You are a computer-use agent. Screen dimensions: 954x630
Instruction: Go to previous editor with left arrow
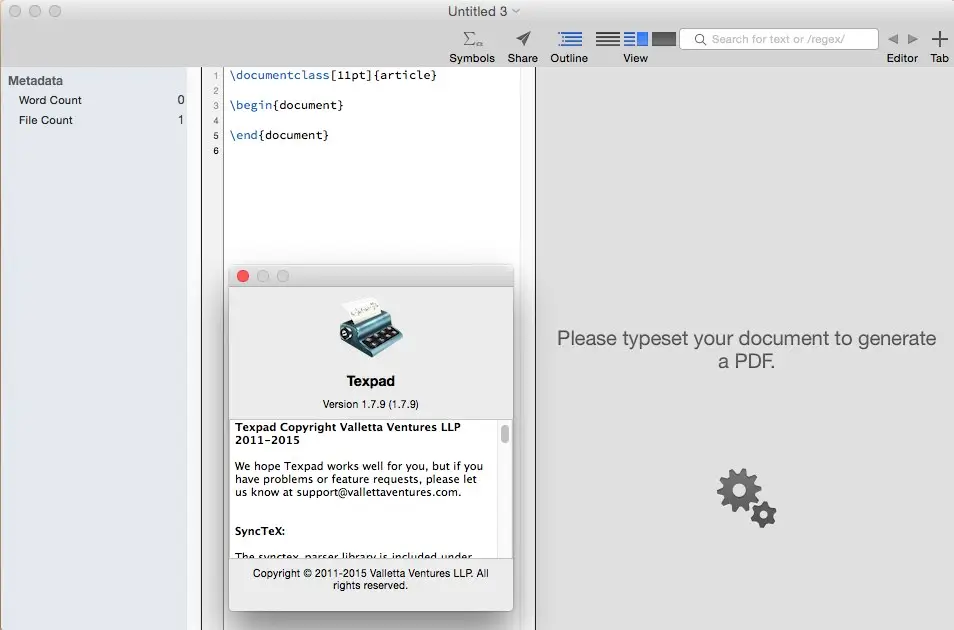coord(893,39)
